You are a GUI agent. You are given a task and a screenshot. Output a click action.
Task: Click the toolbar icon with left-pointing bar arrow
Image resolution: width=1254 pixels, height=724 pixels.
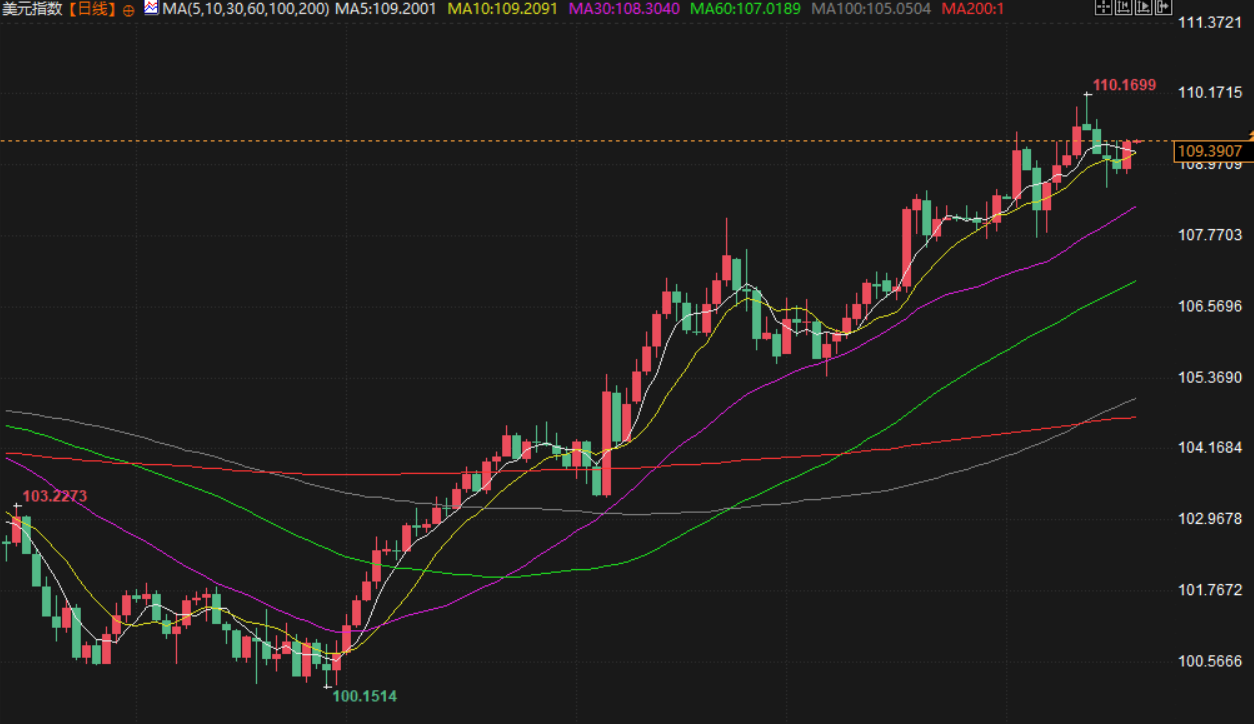click(x=1123, y=6)
